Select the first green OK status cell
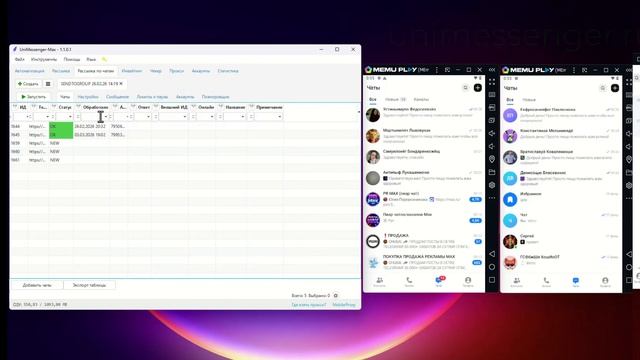Screen dimensions: 640x360 (x=61, y=126)
